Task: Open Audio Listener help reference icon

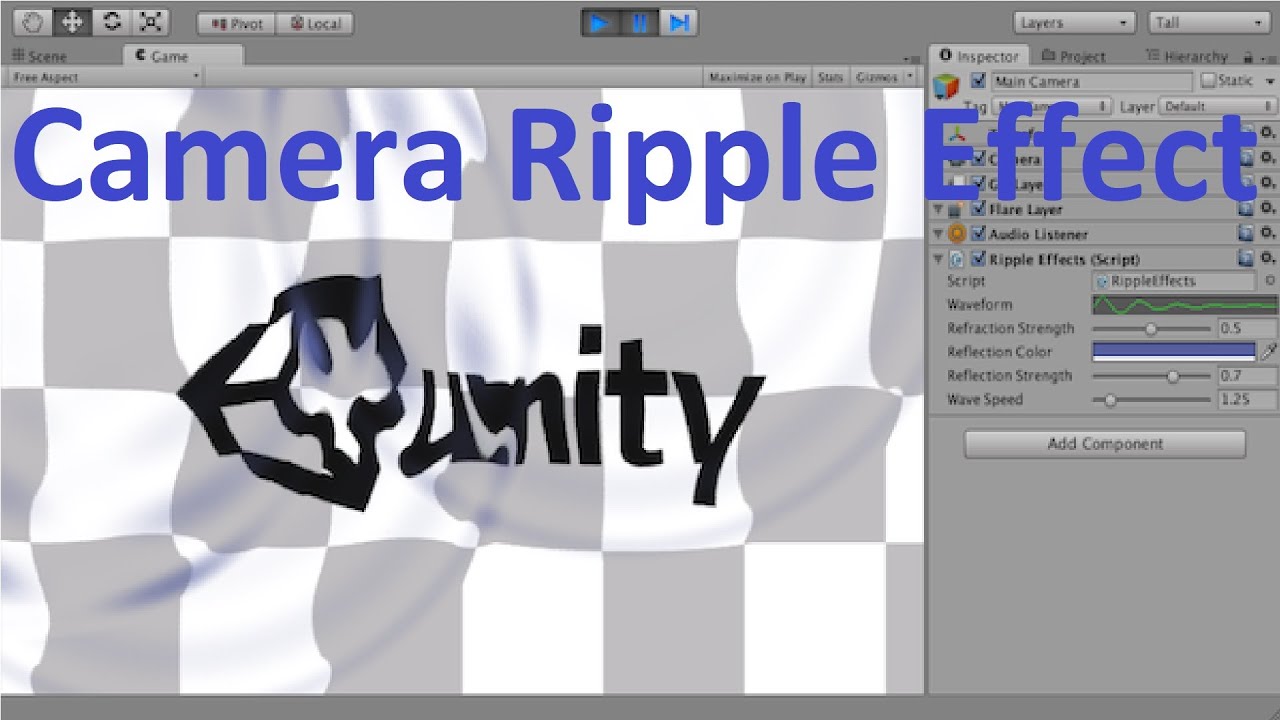Action: (1245, 234)
